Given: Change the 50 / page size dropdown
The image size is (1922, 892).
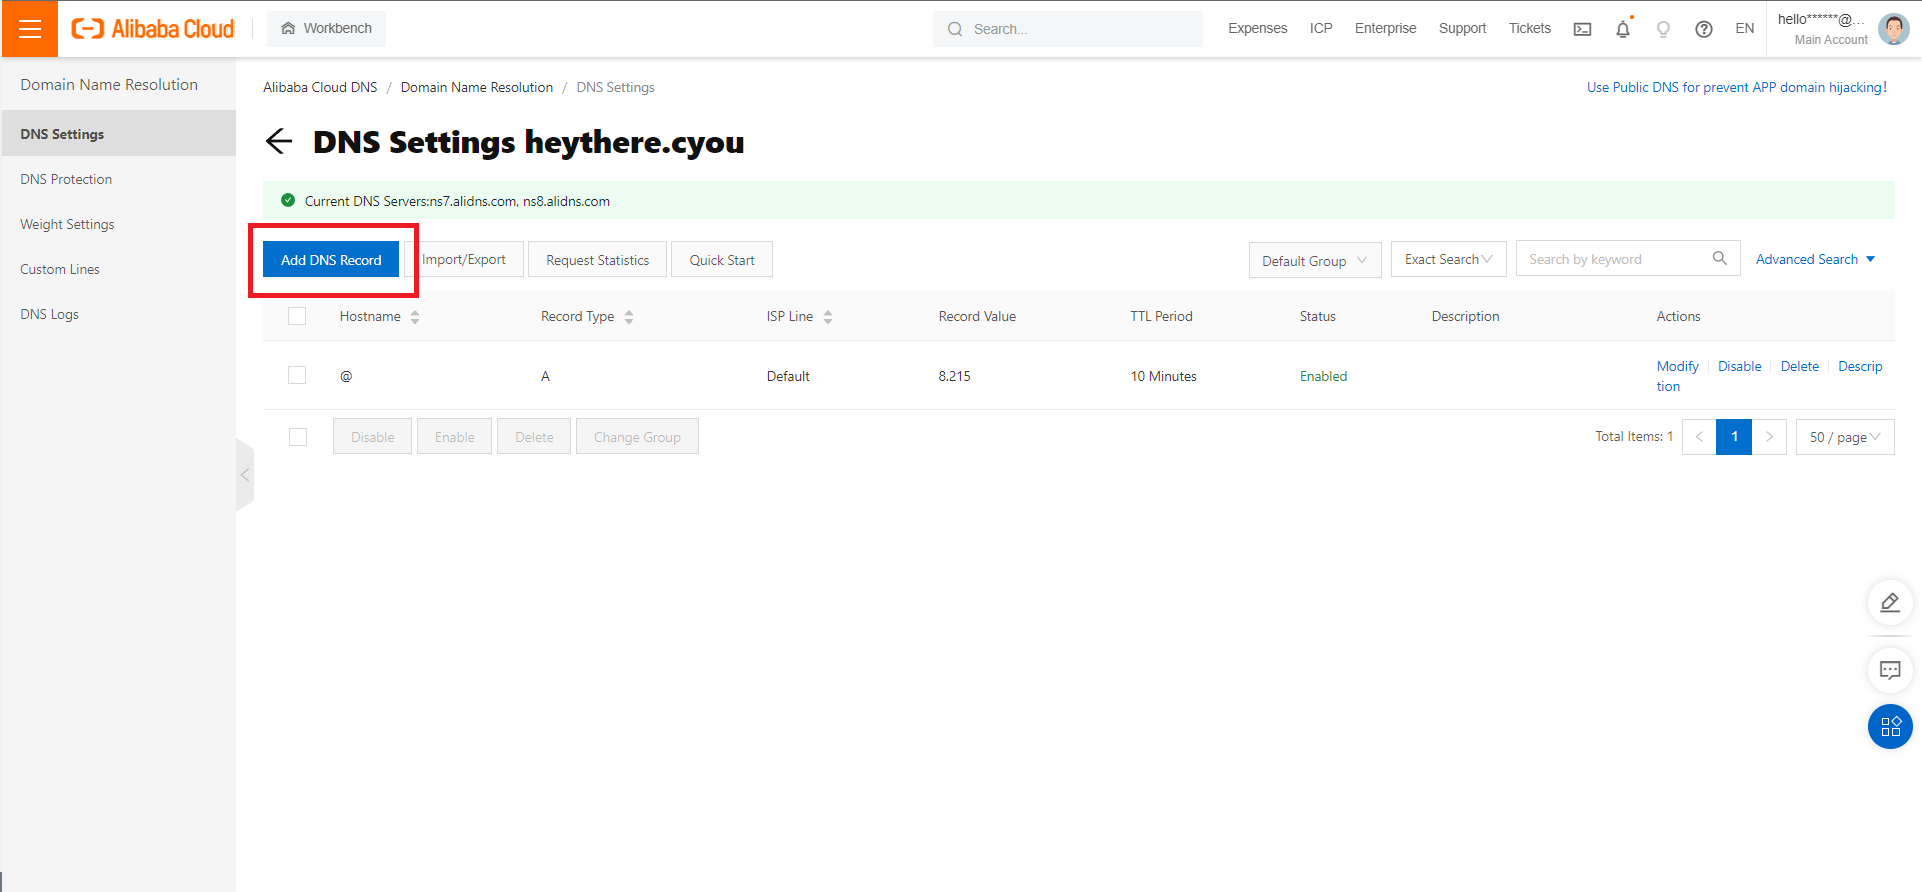Looking at the screenshot, I should click(x=1845, y=437).
